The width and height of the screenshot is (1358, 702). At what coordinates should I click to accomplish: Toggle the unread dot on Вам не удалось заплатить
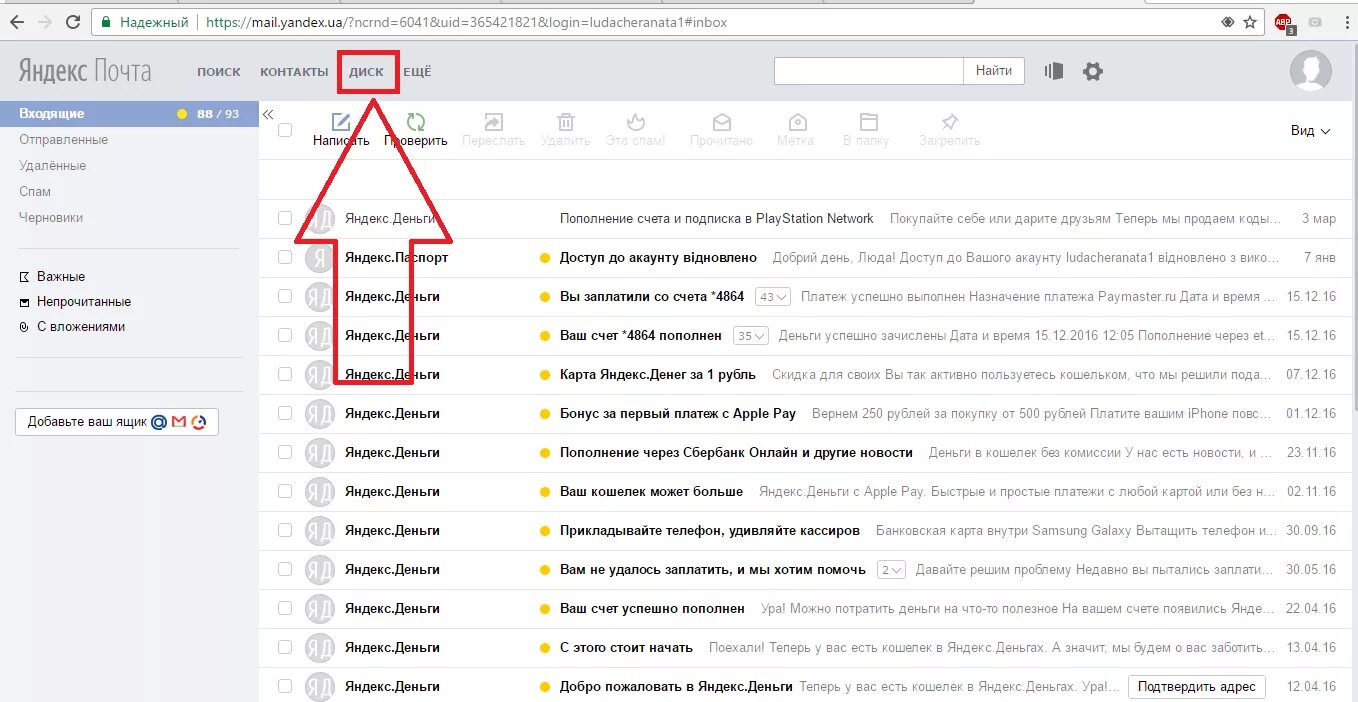pos(545,569)
